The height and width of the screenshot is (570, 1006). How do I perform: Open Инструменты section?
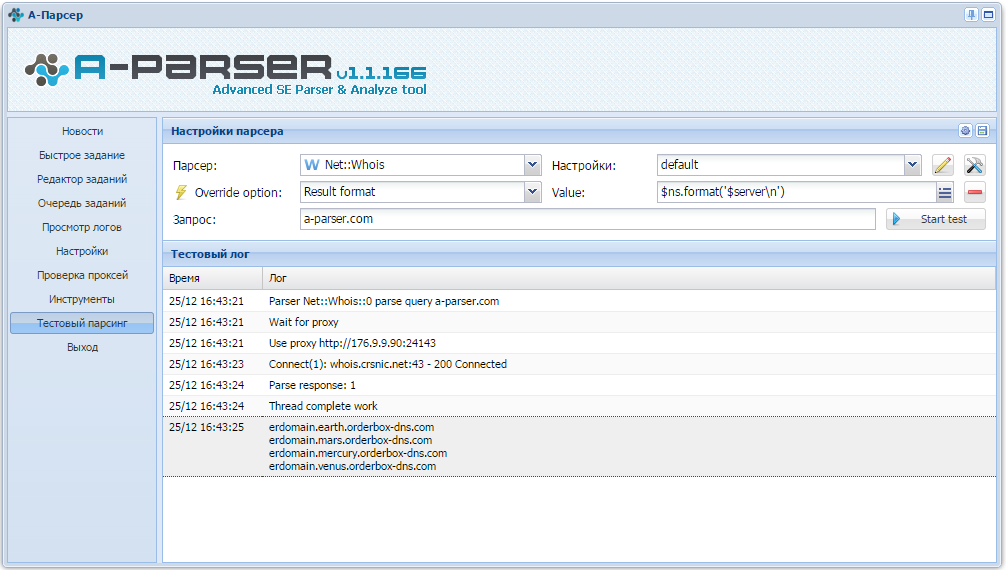coord(82,299)
